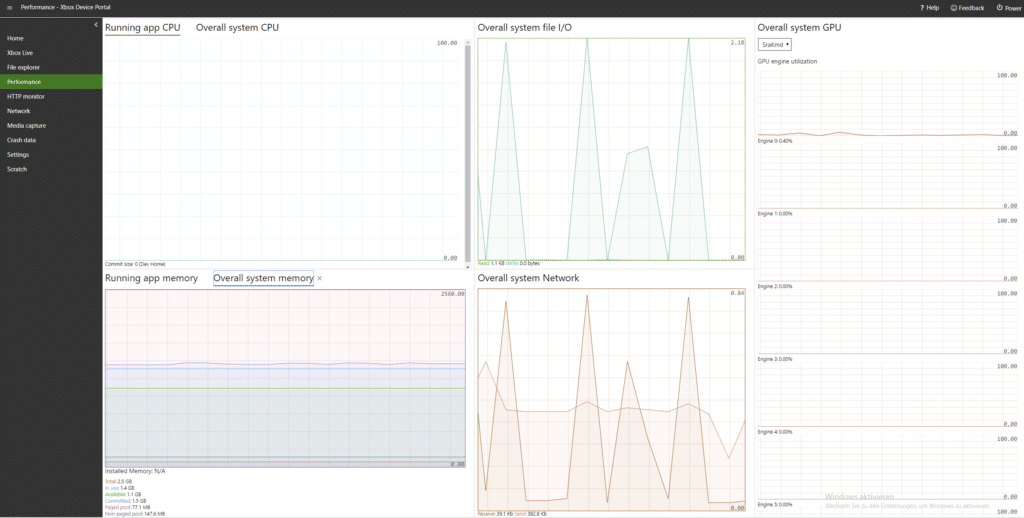Switch to the Running app CPU tab

(x=142, y=27)
